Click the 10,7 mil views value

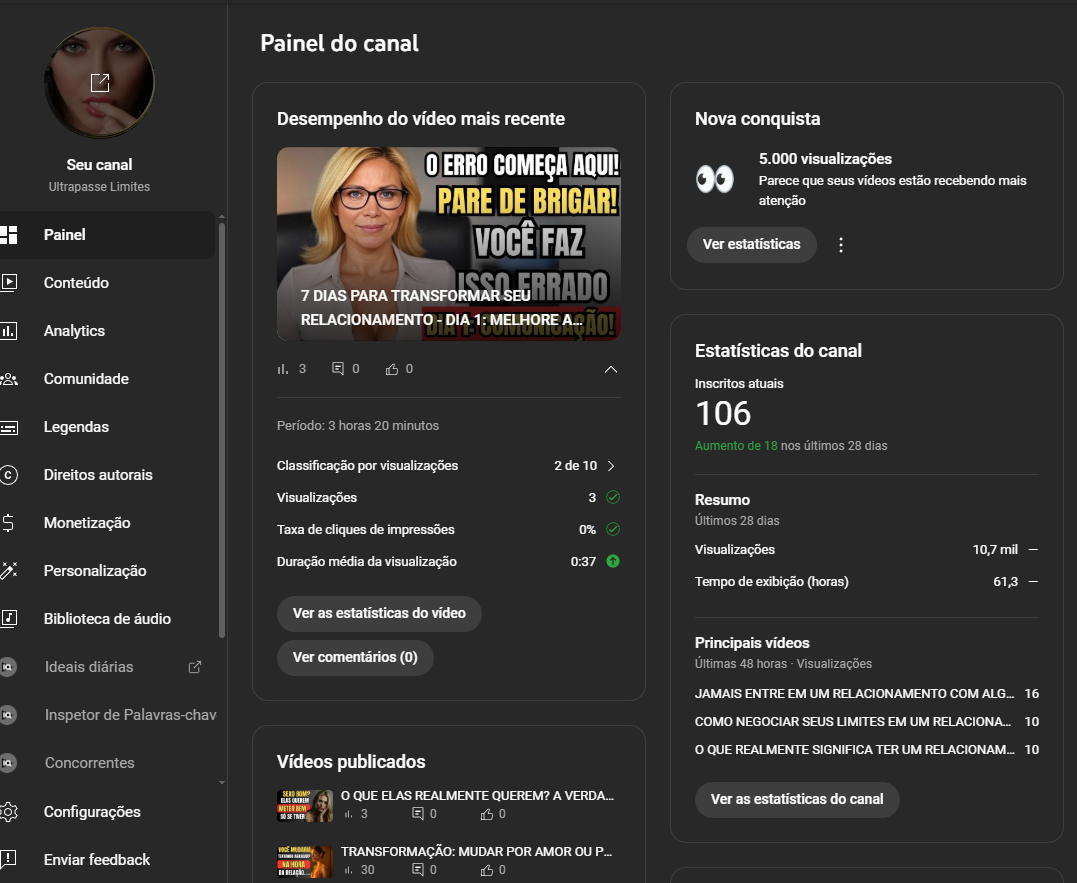coord(995,549)
